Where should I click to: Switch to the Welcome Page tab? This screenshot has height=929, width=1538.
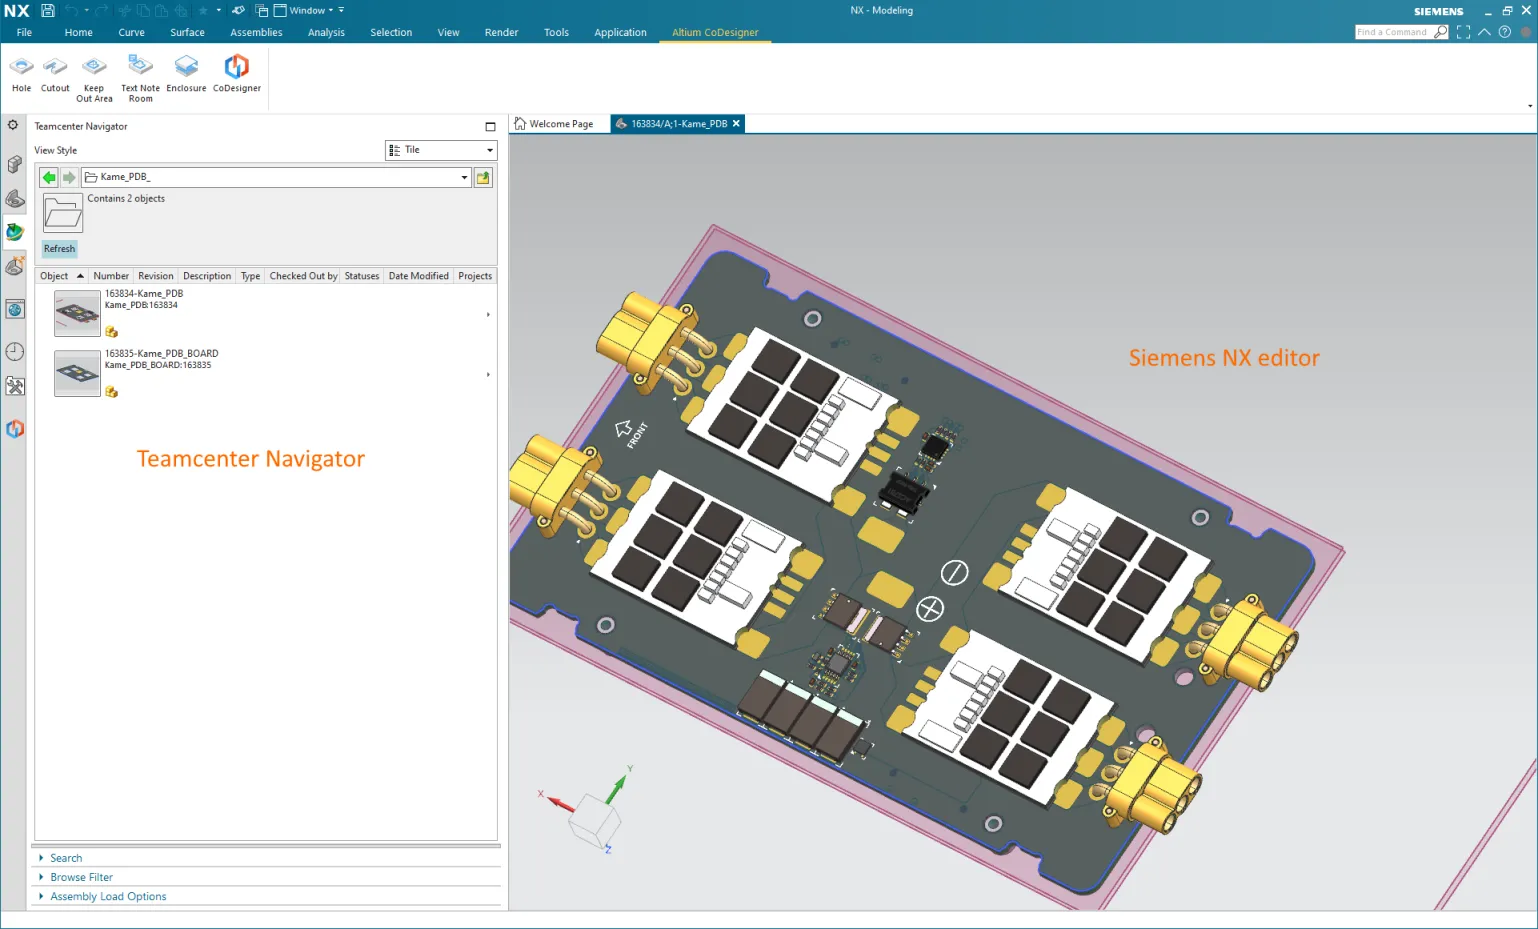tap(553, 124)
